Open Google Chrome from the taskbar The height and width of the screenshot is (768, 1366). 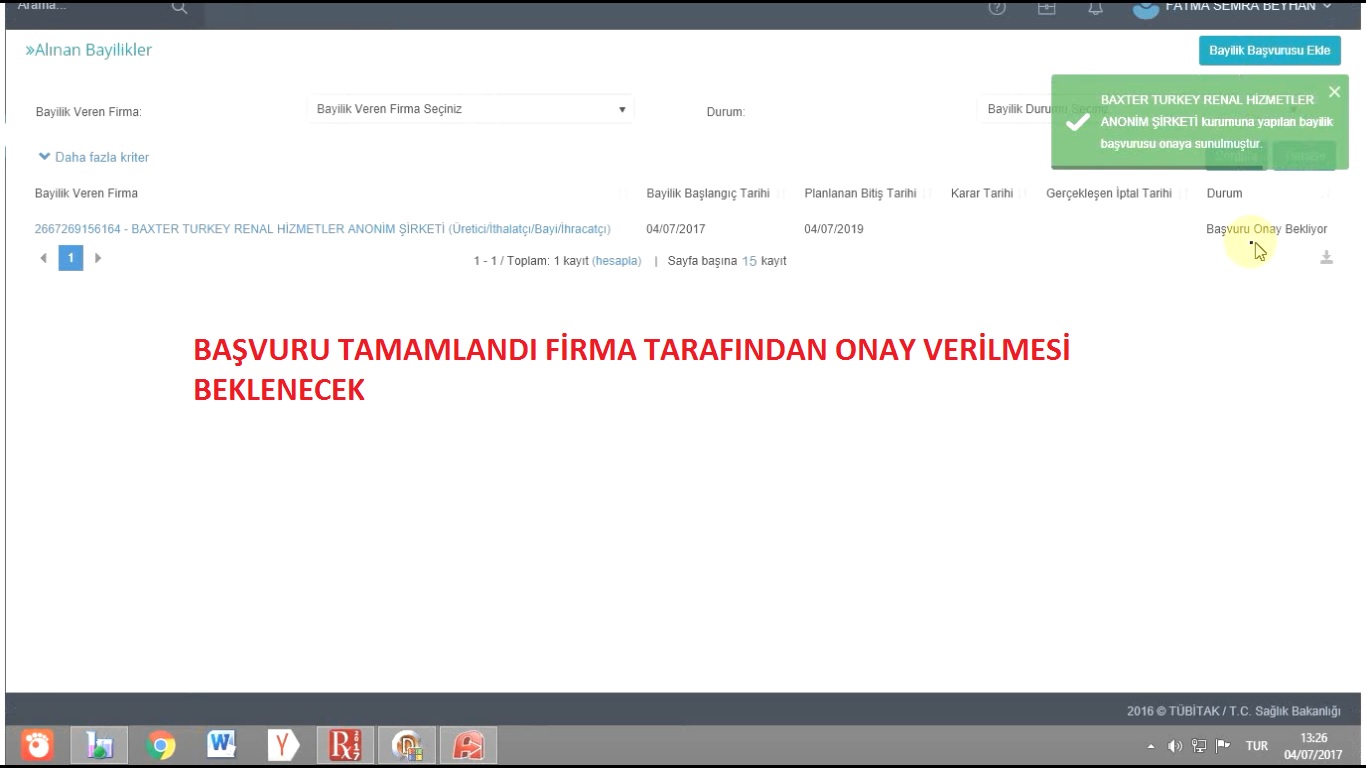pyautogui.click(x=160, y=745)
